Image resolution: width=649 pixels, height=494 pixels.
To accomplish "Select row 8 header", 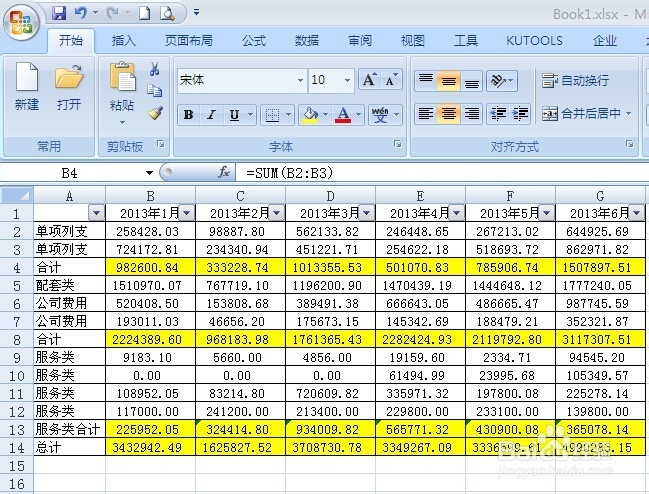I will click(x=17, y=340).
